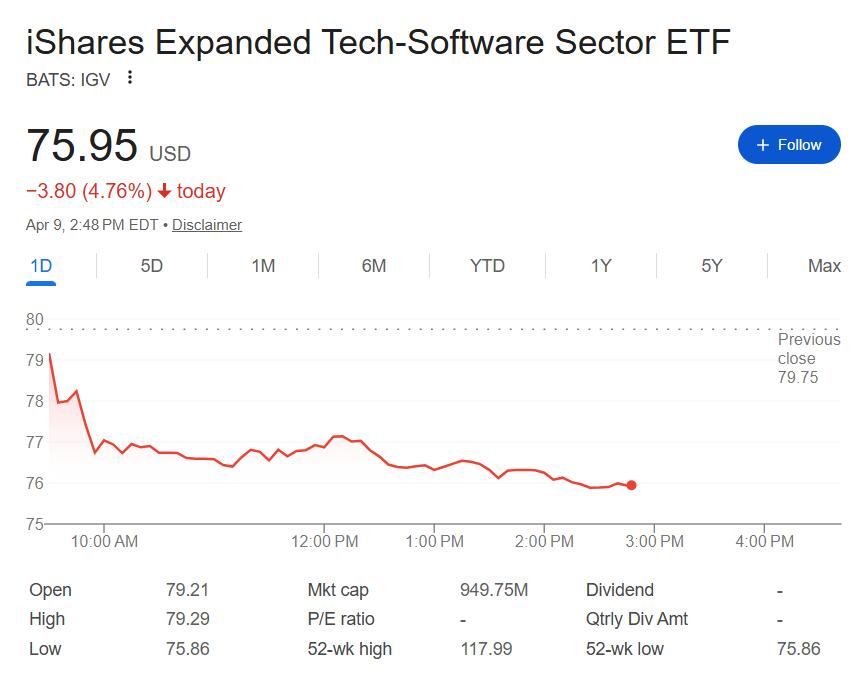The width and height of the screenshot is (859, 674).
Task: Click the Mkt cap value 949.75M
Action: coord(493,590)
